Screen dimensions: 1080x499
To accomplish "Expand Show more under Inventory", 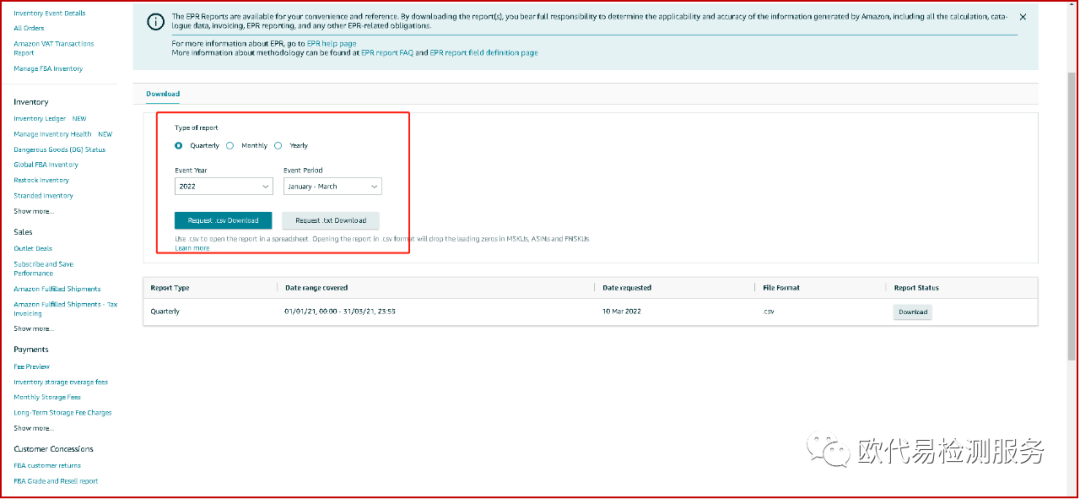I will pos(34,212).
